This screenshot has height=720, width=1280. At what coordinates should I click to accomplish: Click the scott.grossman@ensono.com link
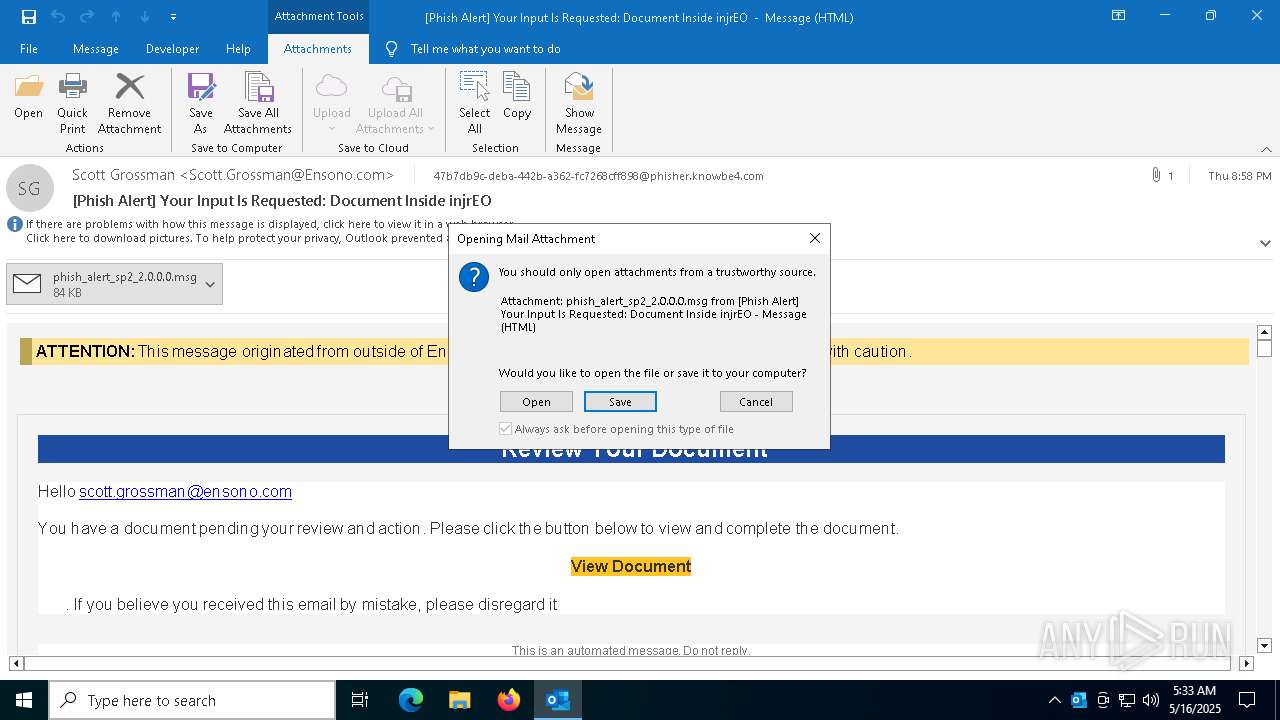tap(185, 492)
